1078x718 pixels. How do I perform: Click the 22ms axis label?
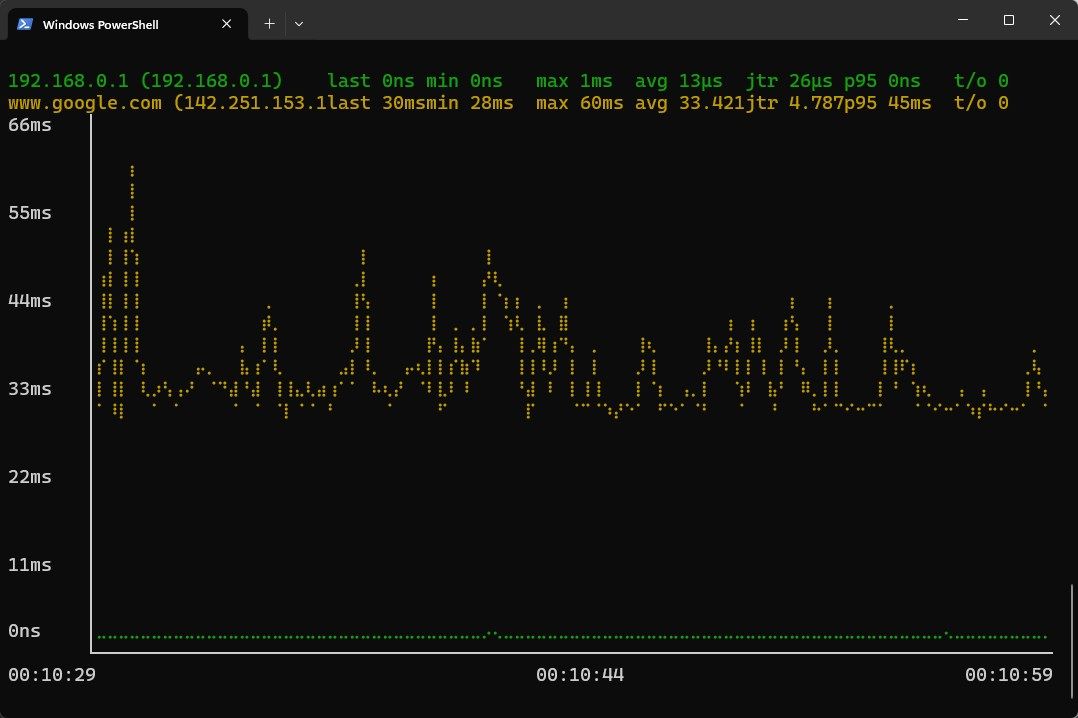30,477
